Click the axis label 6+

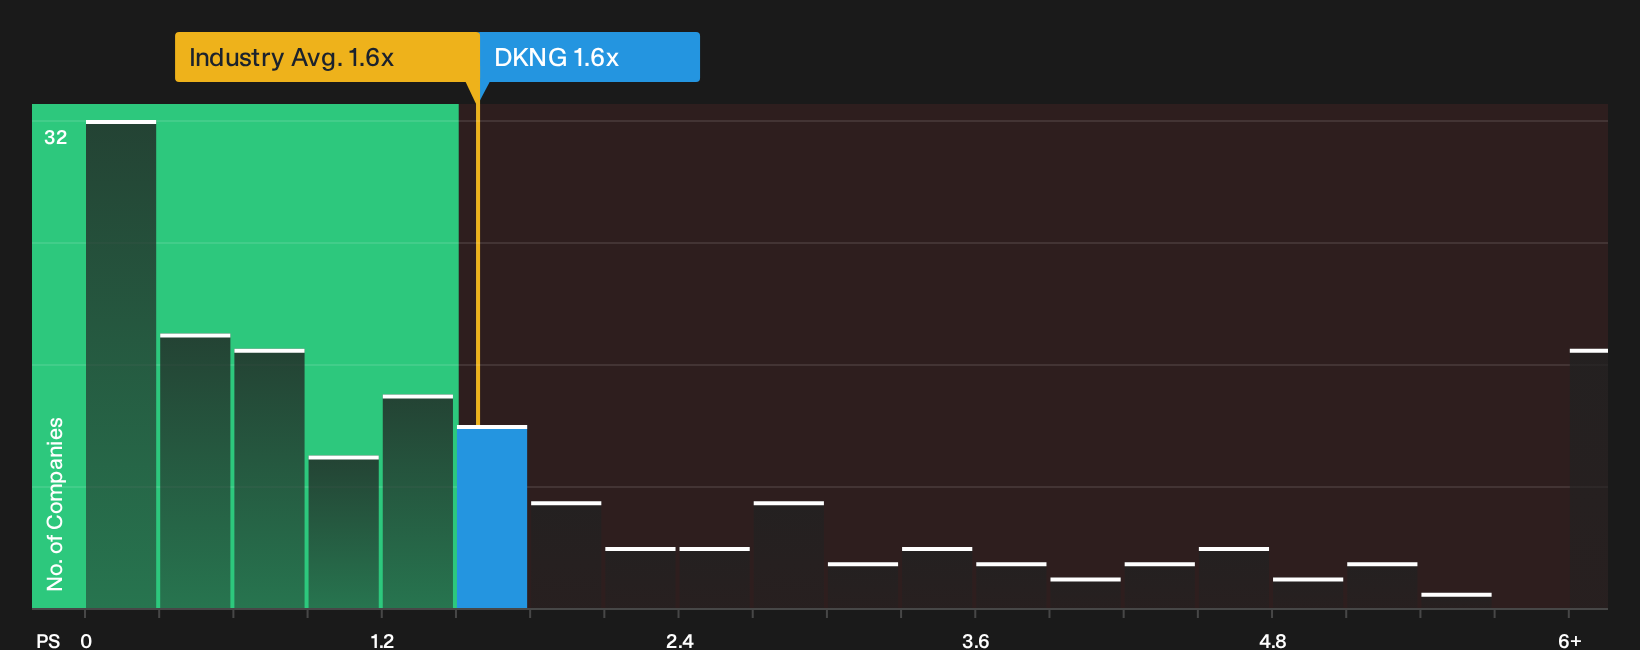tap(1570, 640)
